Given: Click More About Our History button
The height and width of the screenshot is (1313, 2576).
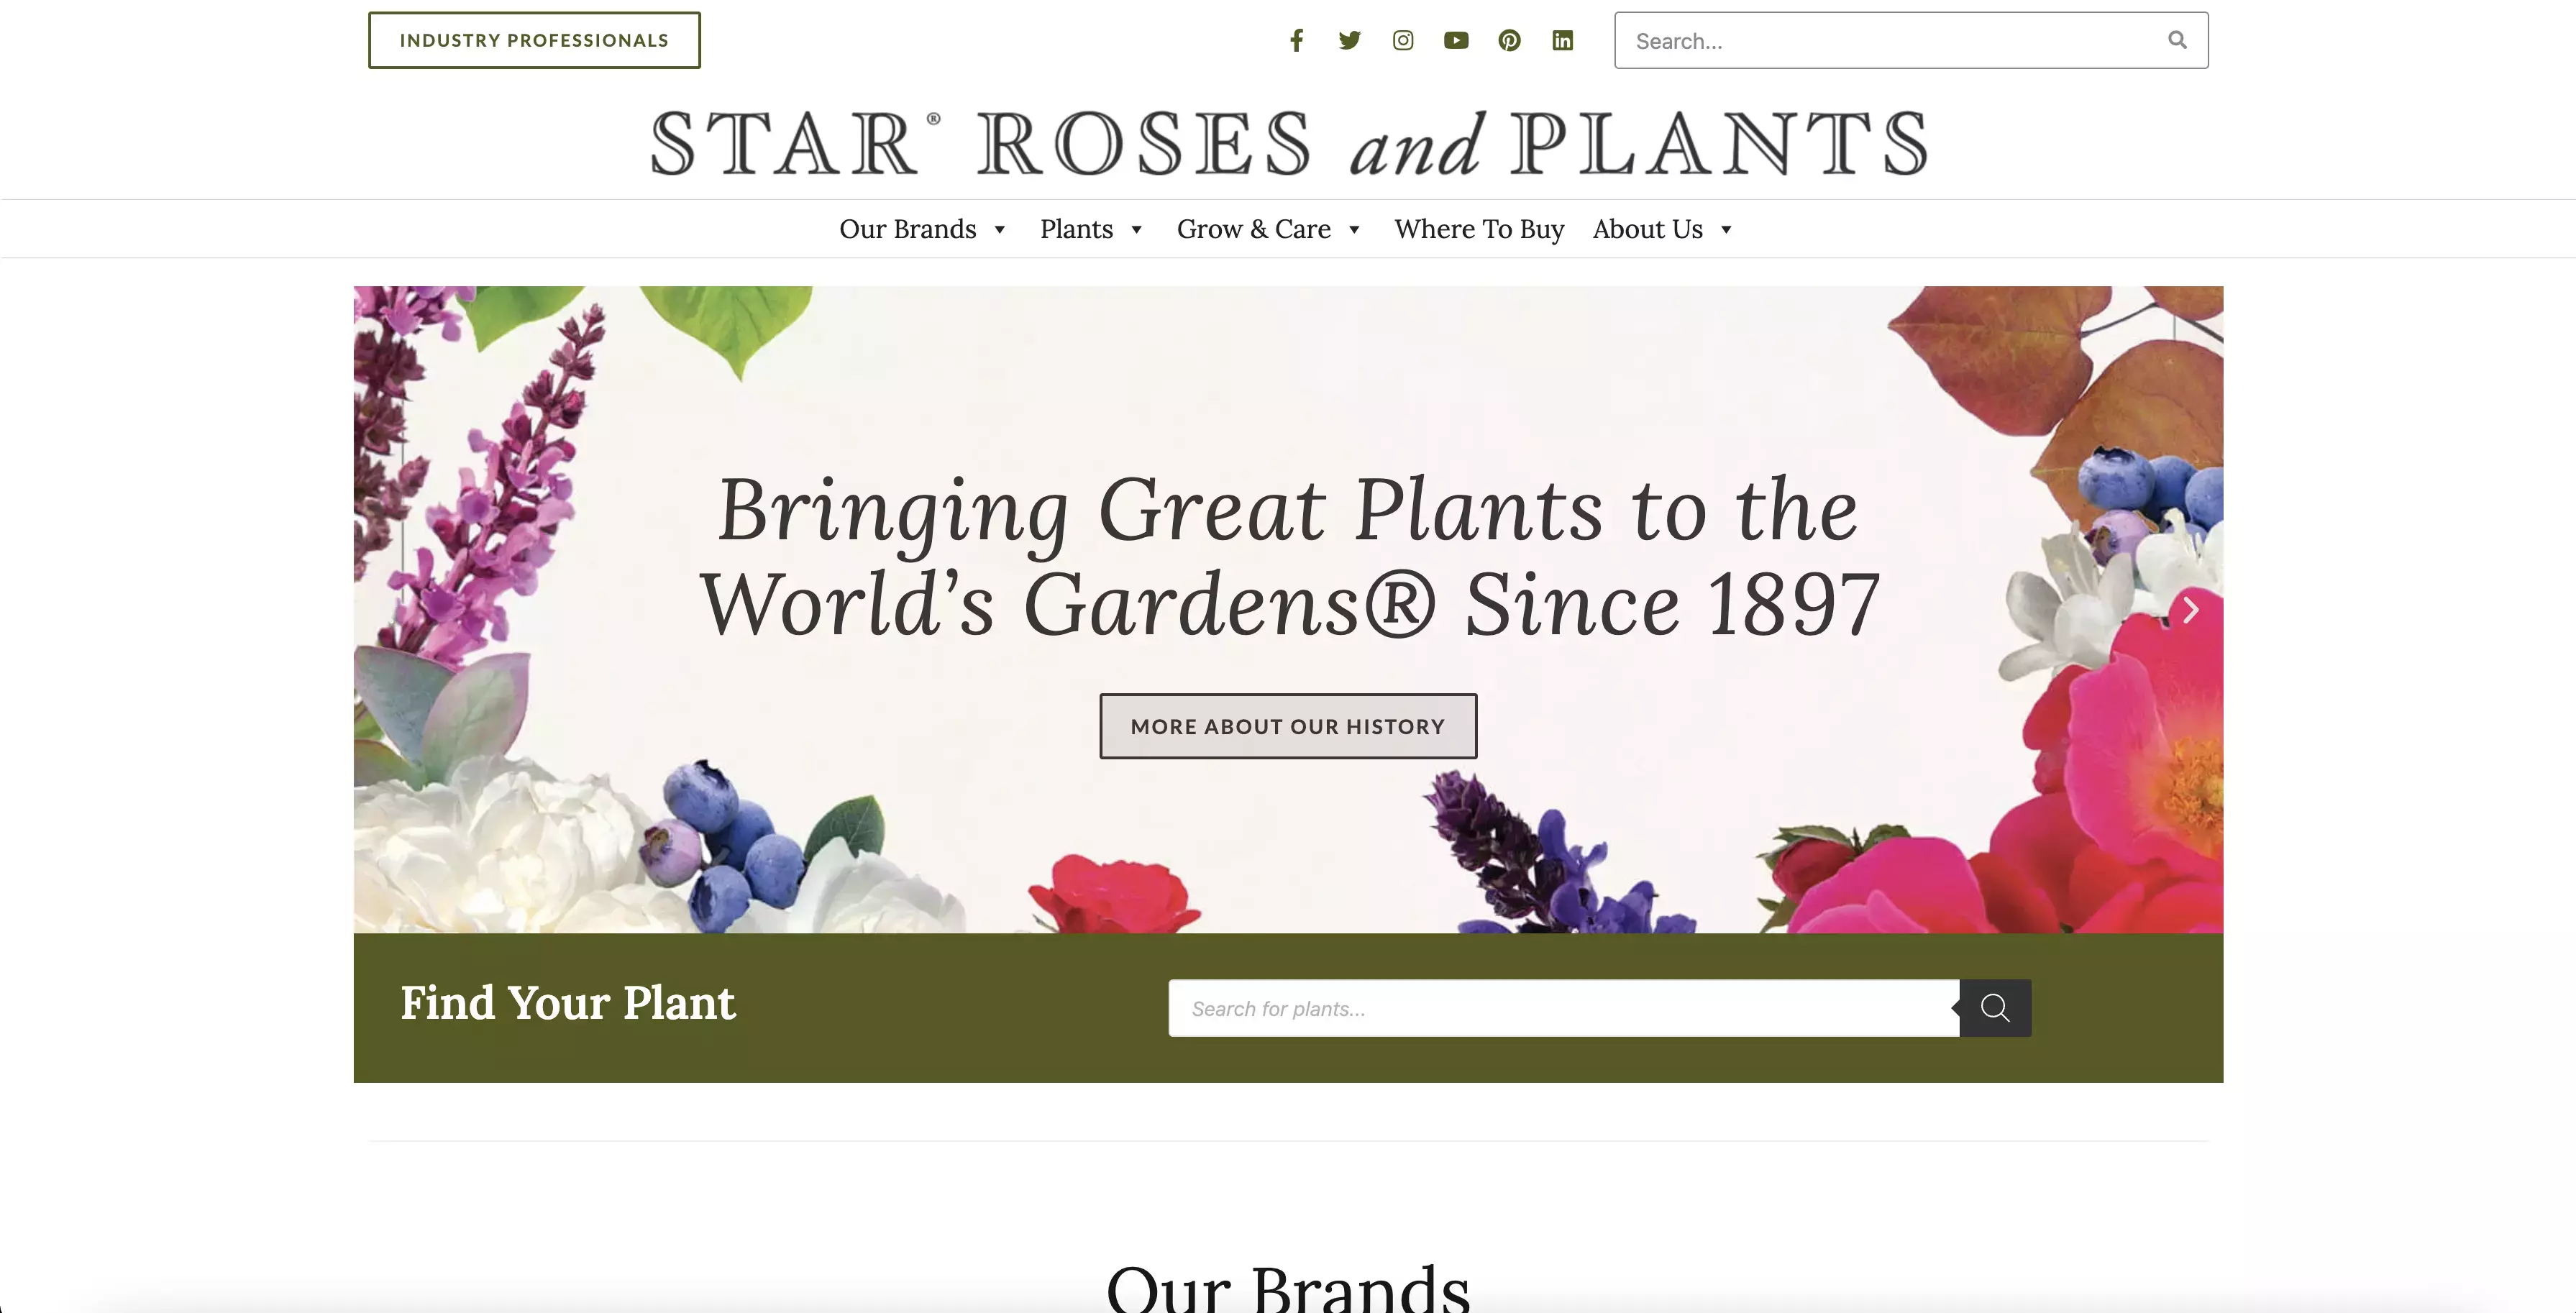Looking at the screenshot, I should (1288, 726).
